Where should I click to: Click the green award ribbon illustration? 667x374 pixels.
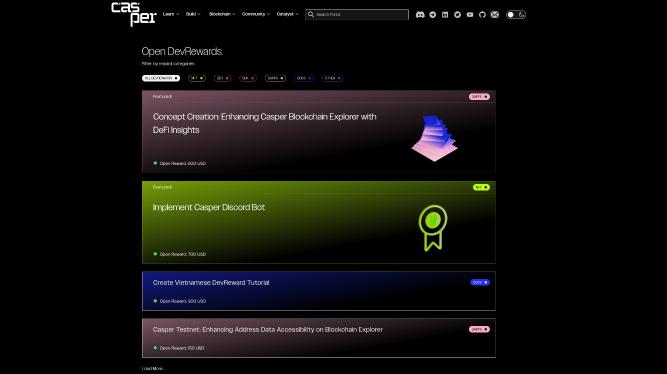[433, 228]
